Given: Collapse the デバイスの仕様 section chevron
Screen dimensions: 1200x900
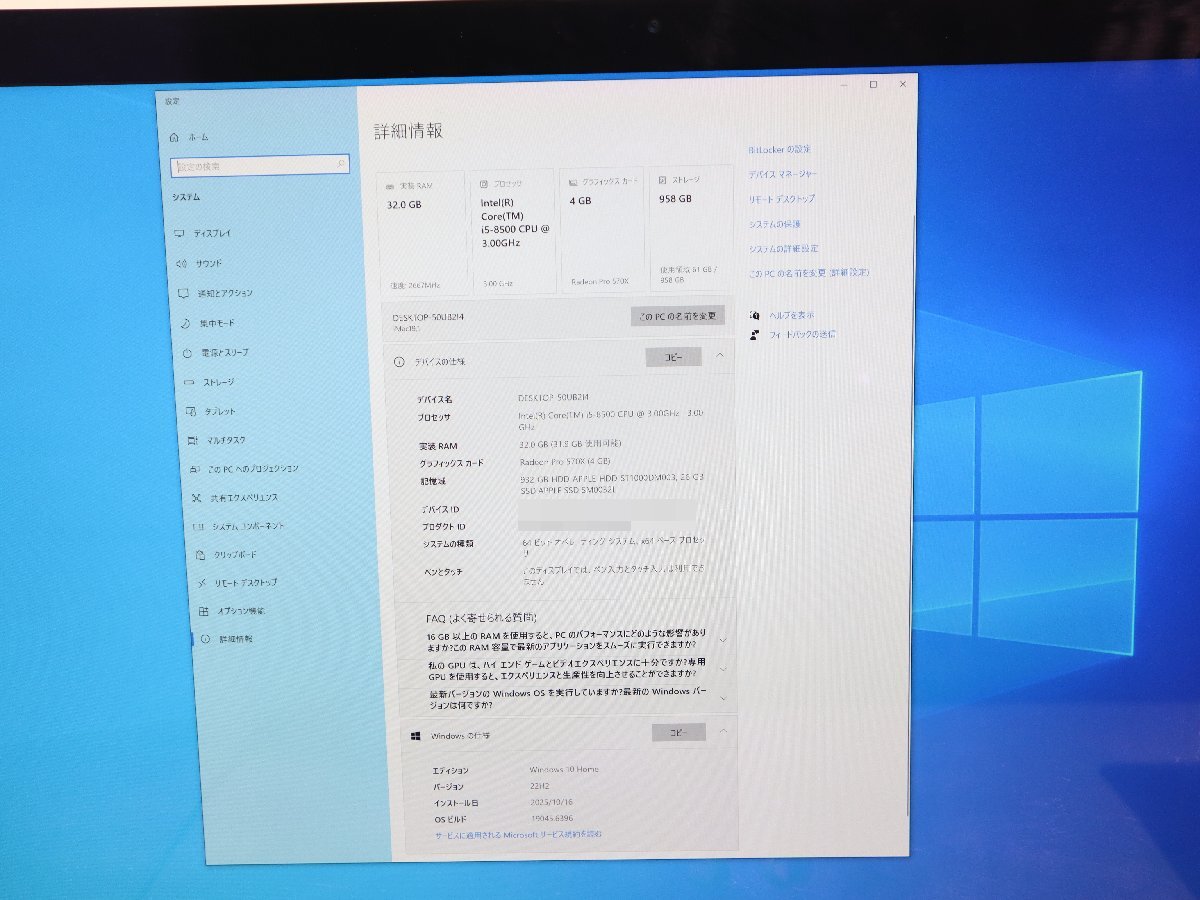Looking at the screenshot, I should click(x=719, y=355).
